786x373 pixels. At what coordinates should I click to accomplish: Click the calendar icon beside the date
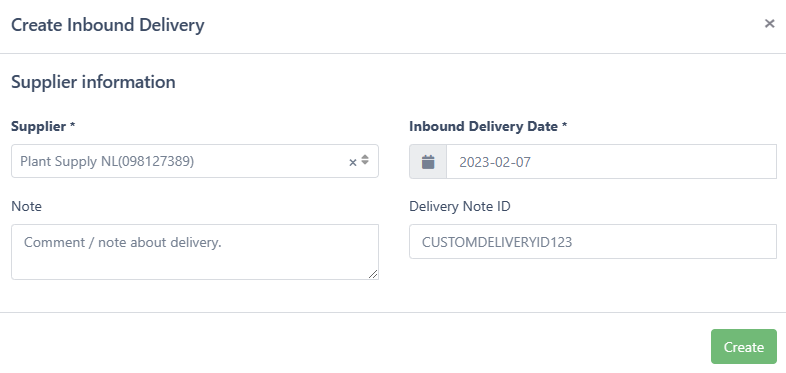[x=428, y=162]
